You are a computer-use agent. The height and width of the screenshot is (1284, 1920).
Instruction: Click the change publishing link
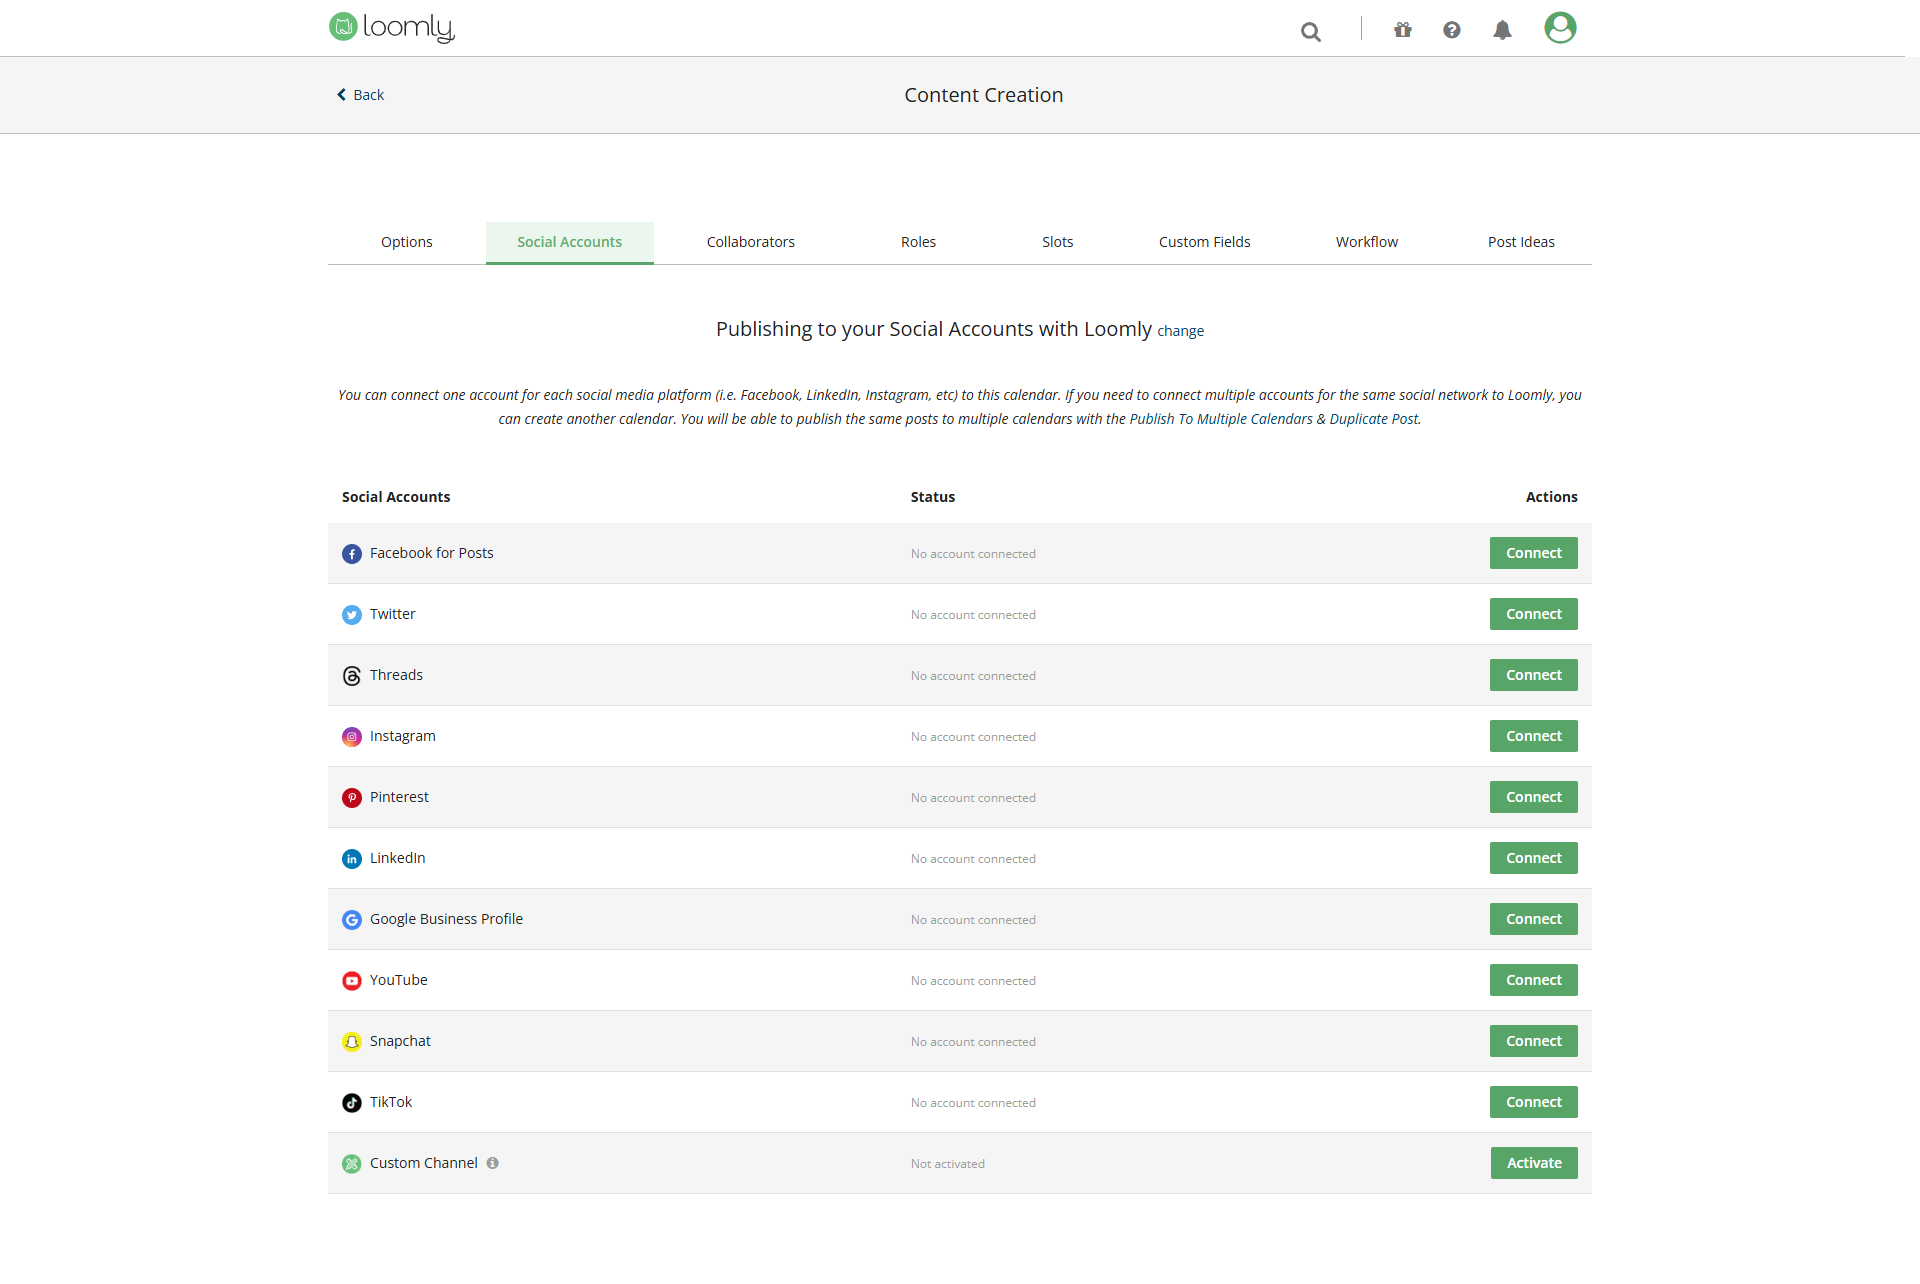[1181, 331]
